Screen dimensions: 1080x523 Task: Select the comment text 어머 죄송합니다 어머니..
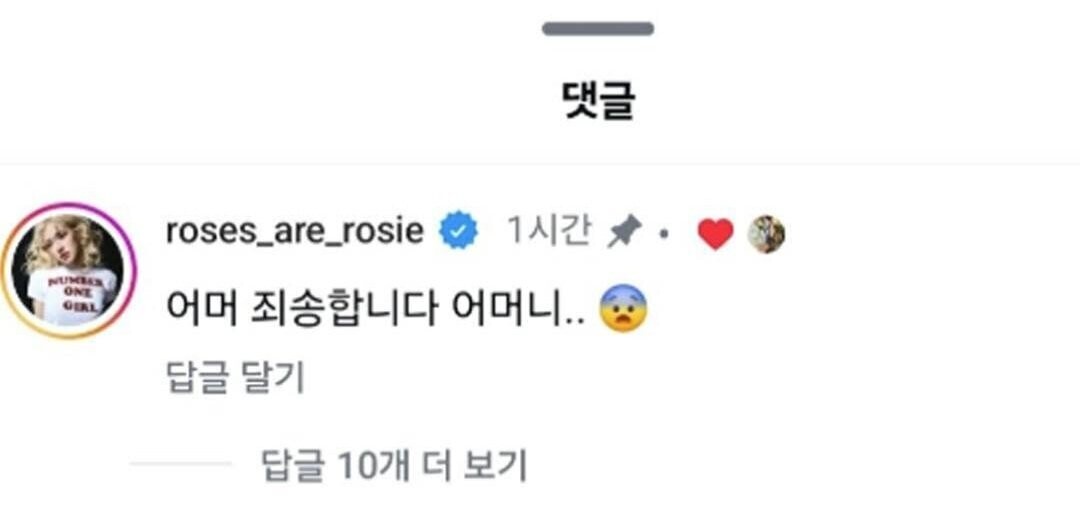(376, 309)
